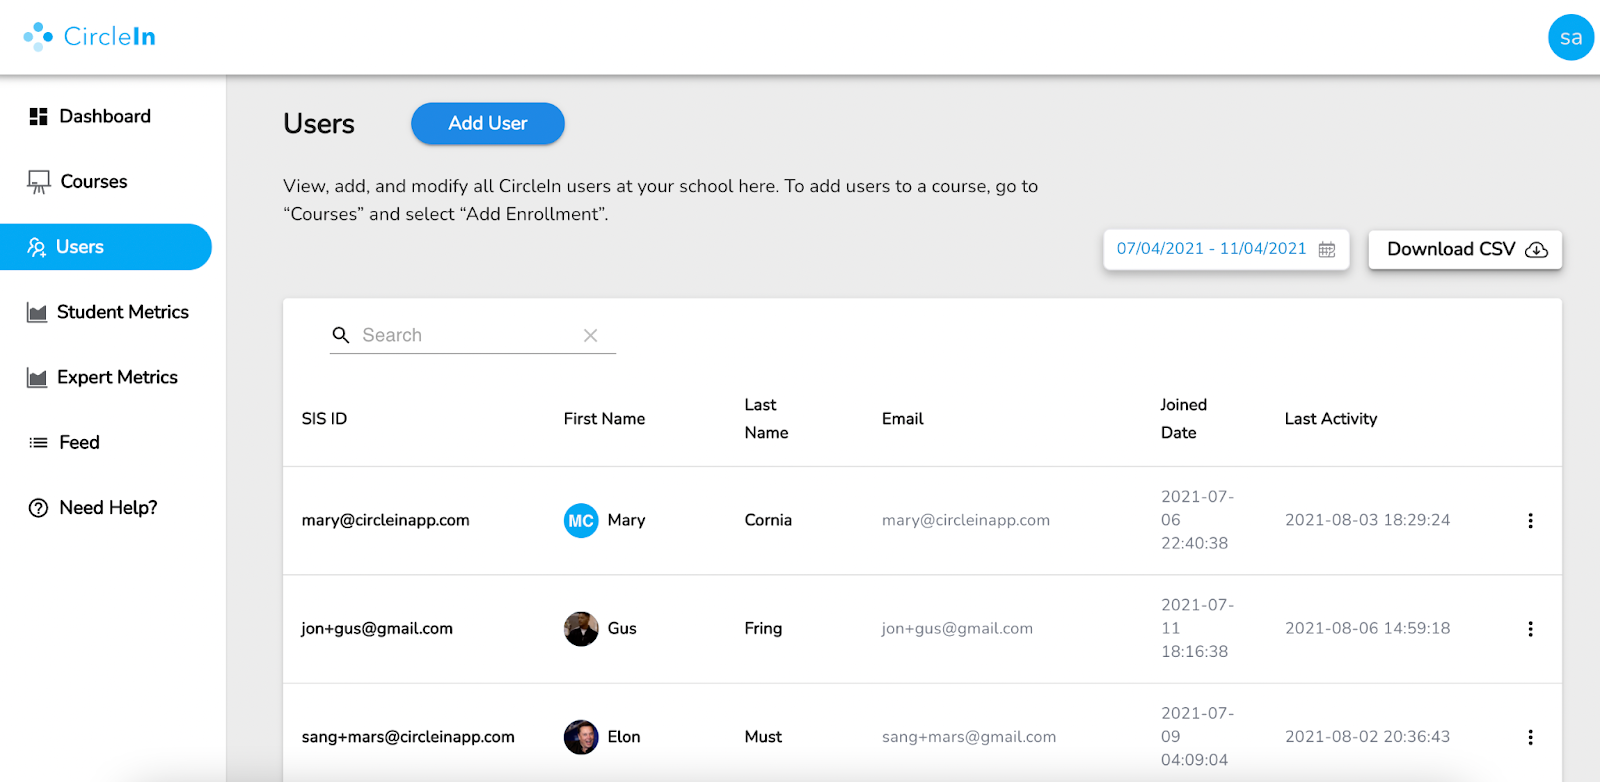Image resolution: width=1600 pixels, height=782 pixels.
Task: Click the grey email mary@circleinapp.com
Action: pyautogui.click(x=966, y=520)
